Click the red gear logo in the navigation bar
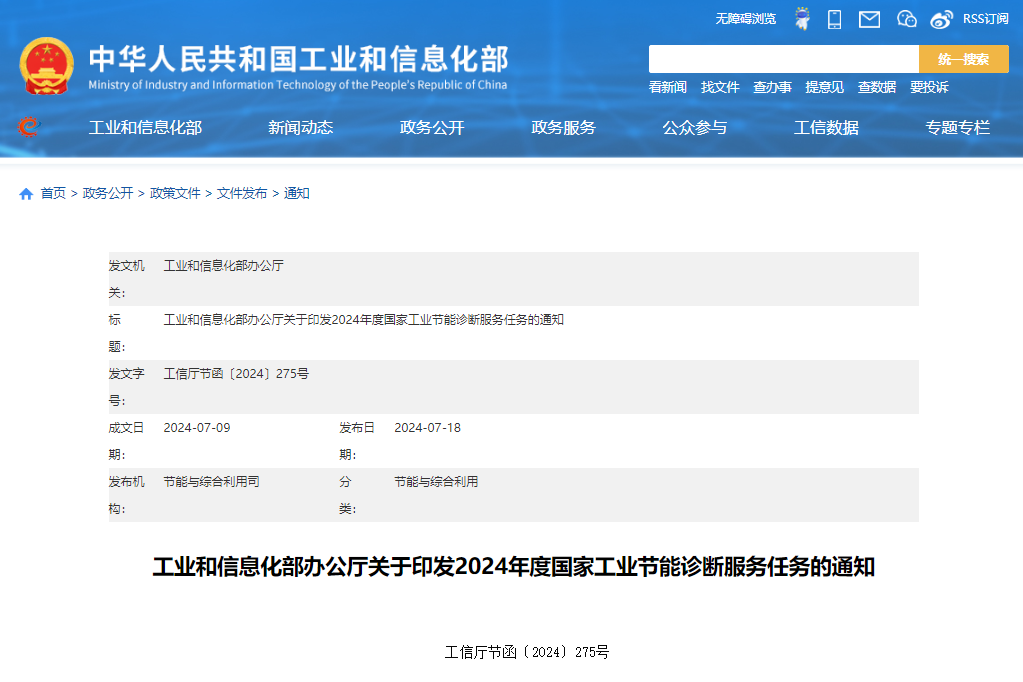 click(x=29, y=127)
